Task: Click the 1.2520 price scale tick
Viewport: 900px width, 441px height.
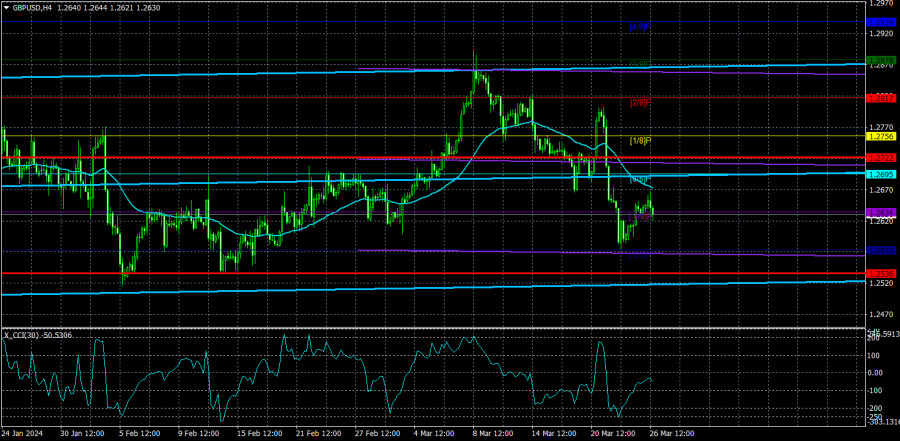Action: pos(882,284)
